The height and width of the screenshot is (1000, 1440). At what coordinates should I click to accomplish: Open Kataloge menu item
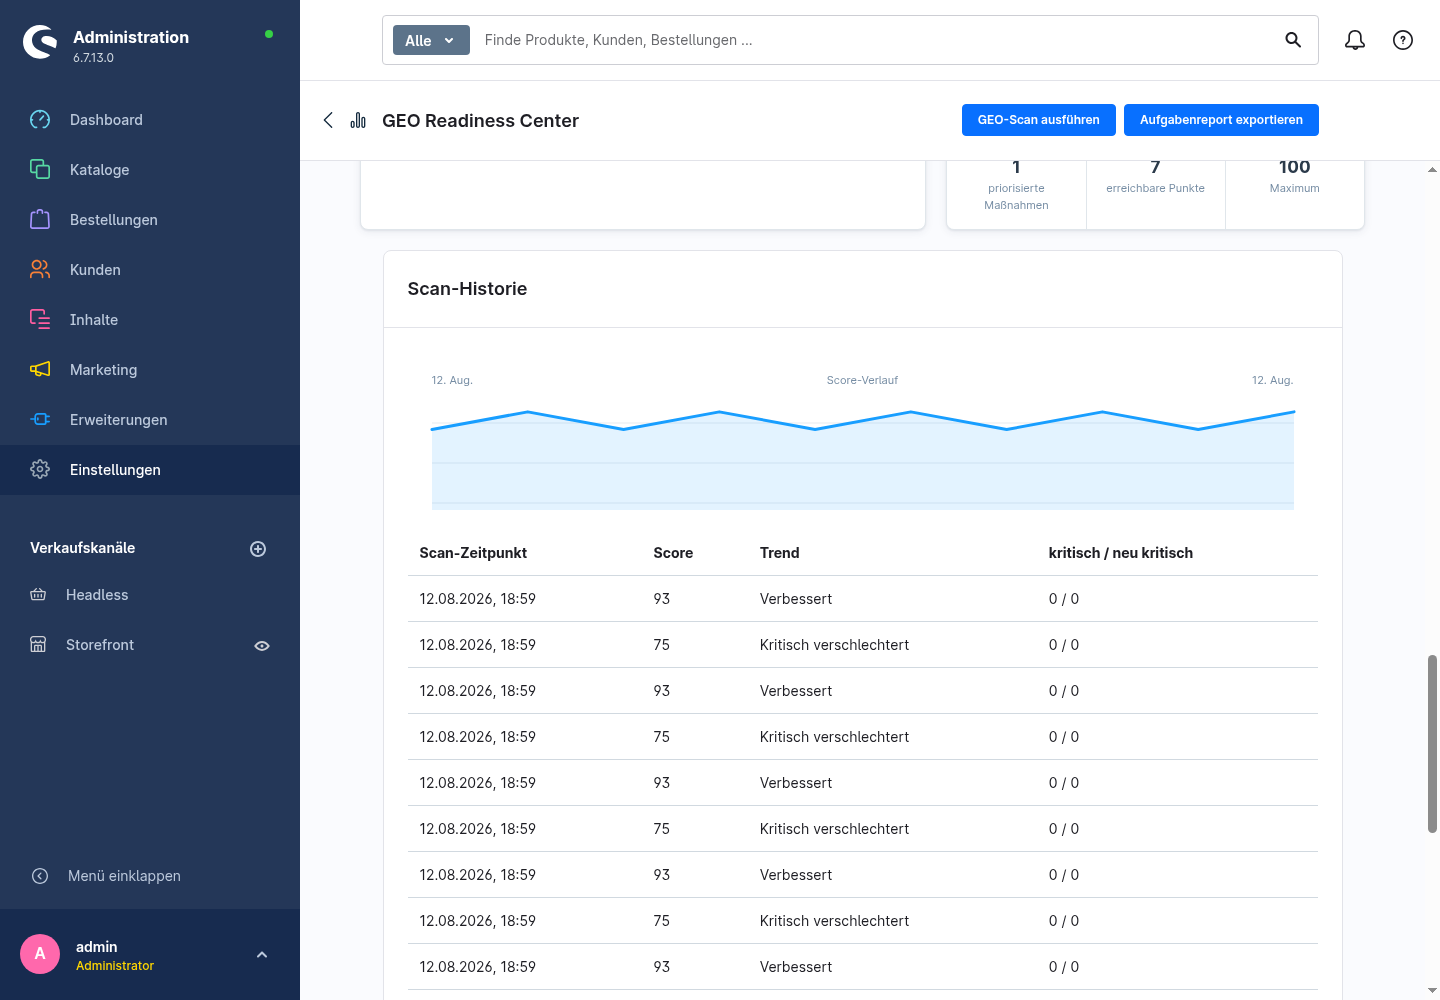click(x=150, y=170)
